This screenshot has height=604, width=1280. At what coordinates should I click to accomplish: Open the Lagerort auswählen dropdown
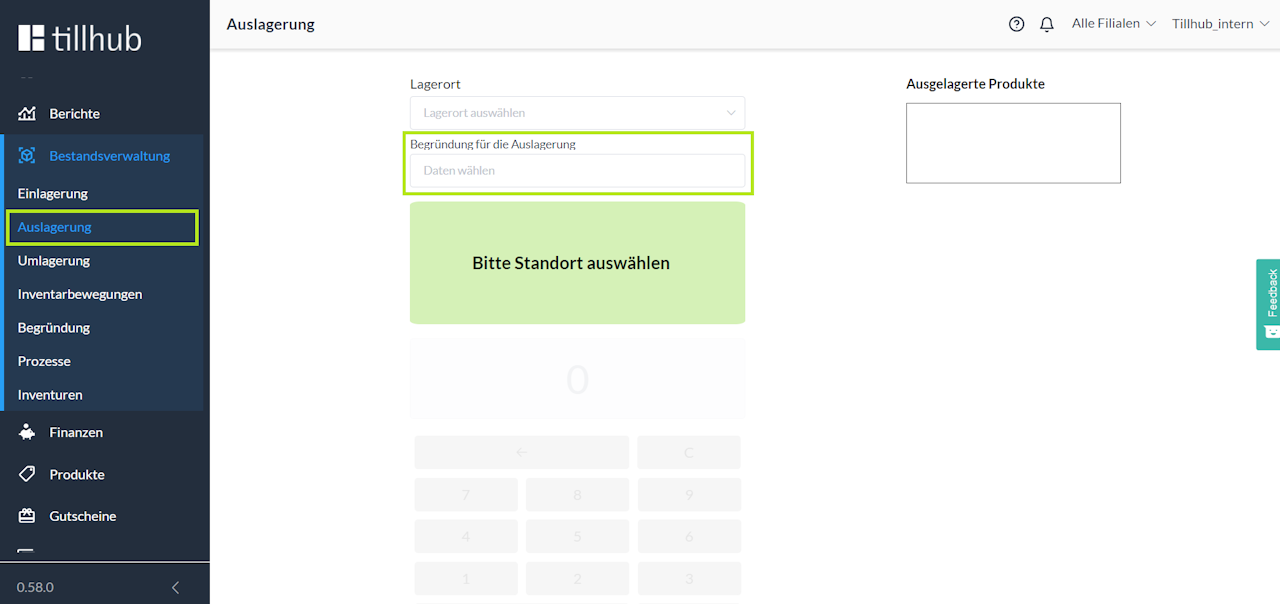[577, 113]
